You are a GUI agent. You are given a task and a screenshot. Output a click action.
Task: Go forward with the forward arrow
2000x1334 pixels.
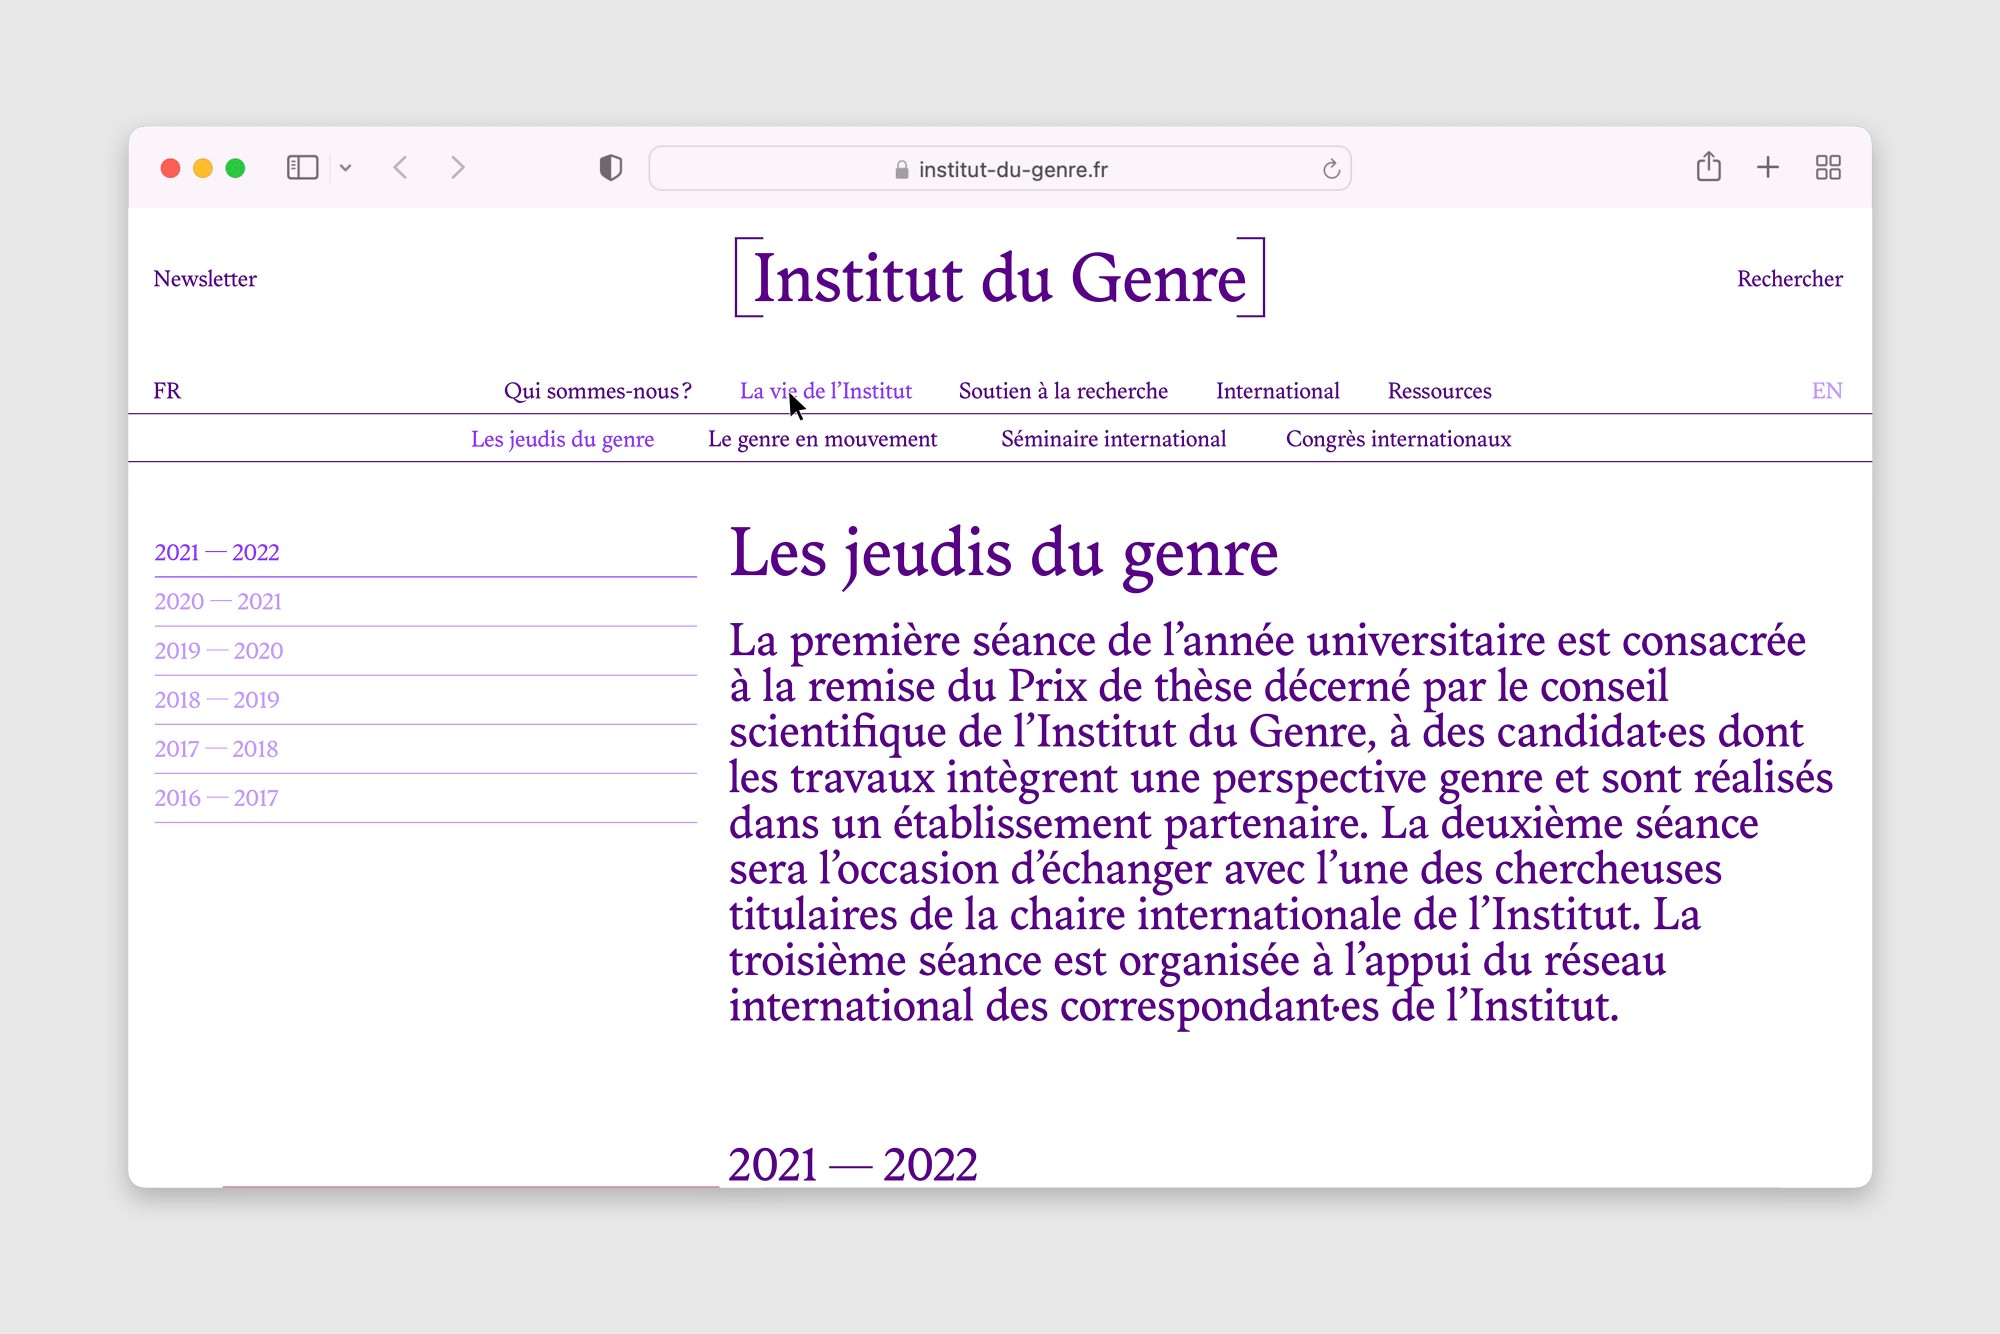457,167
